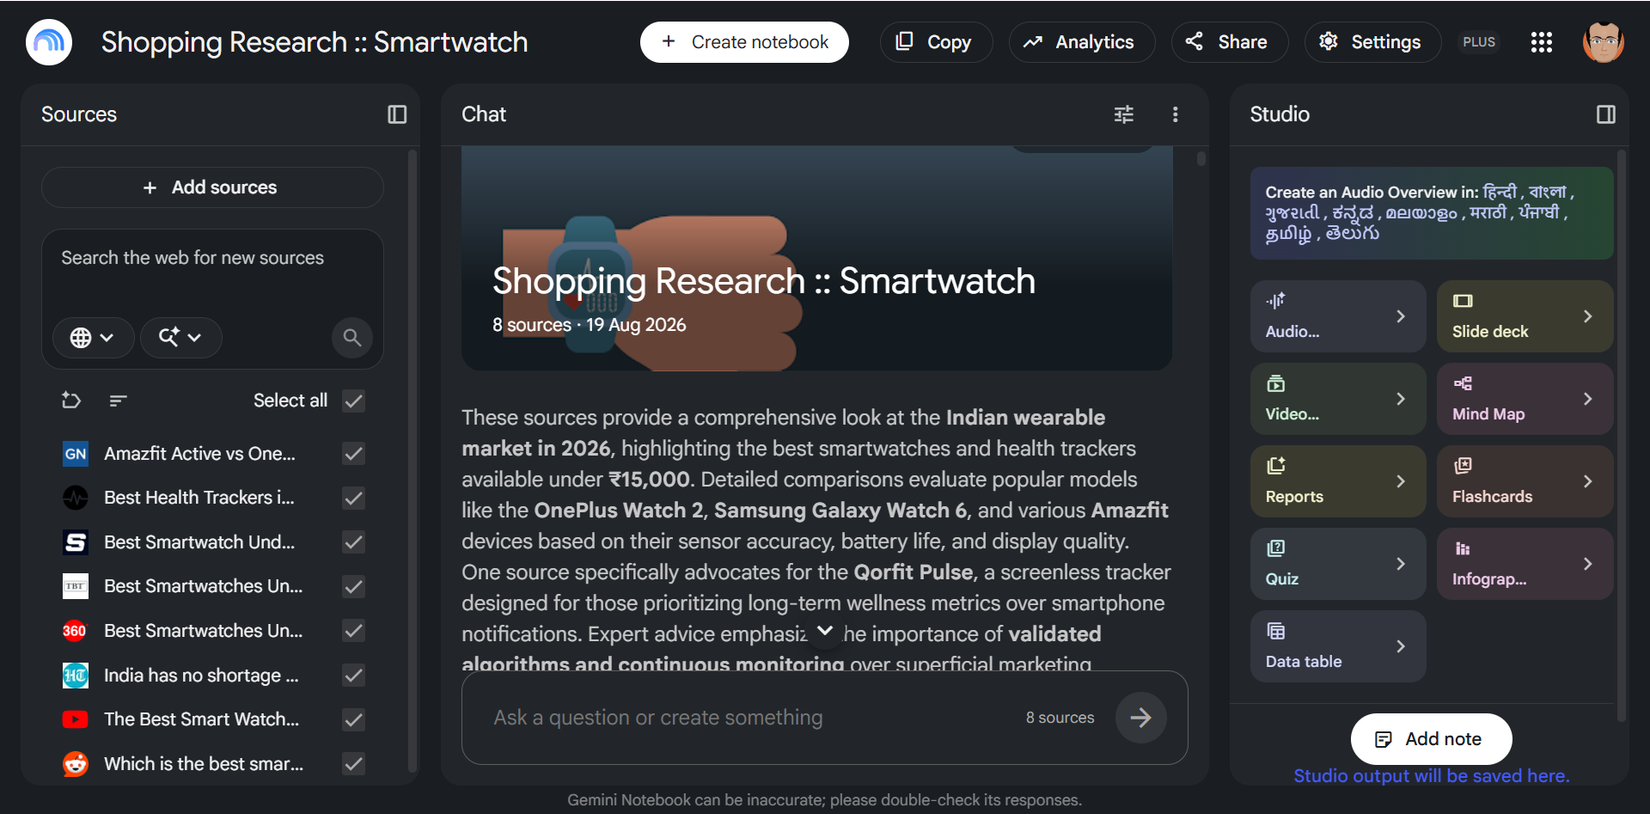
Task: Open chat configuration sliders icon
Action: click(1124, 114)
